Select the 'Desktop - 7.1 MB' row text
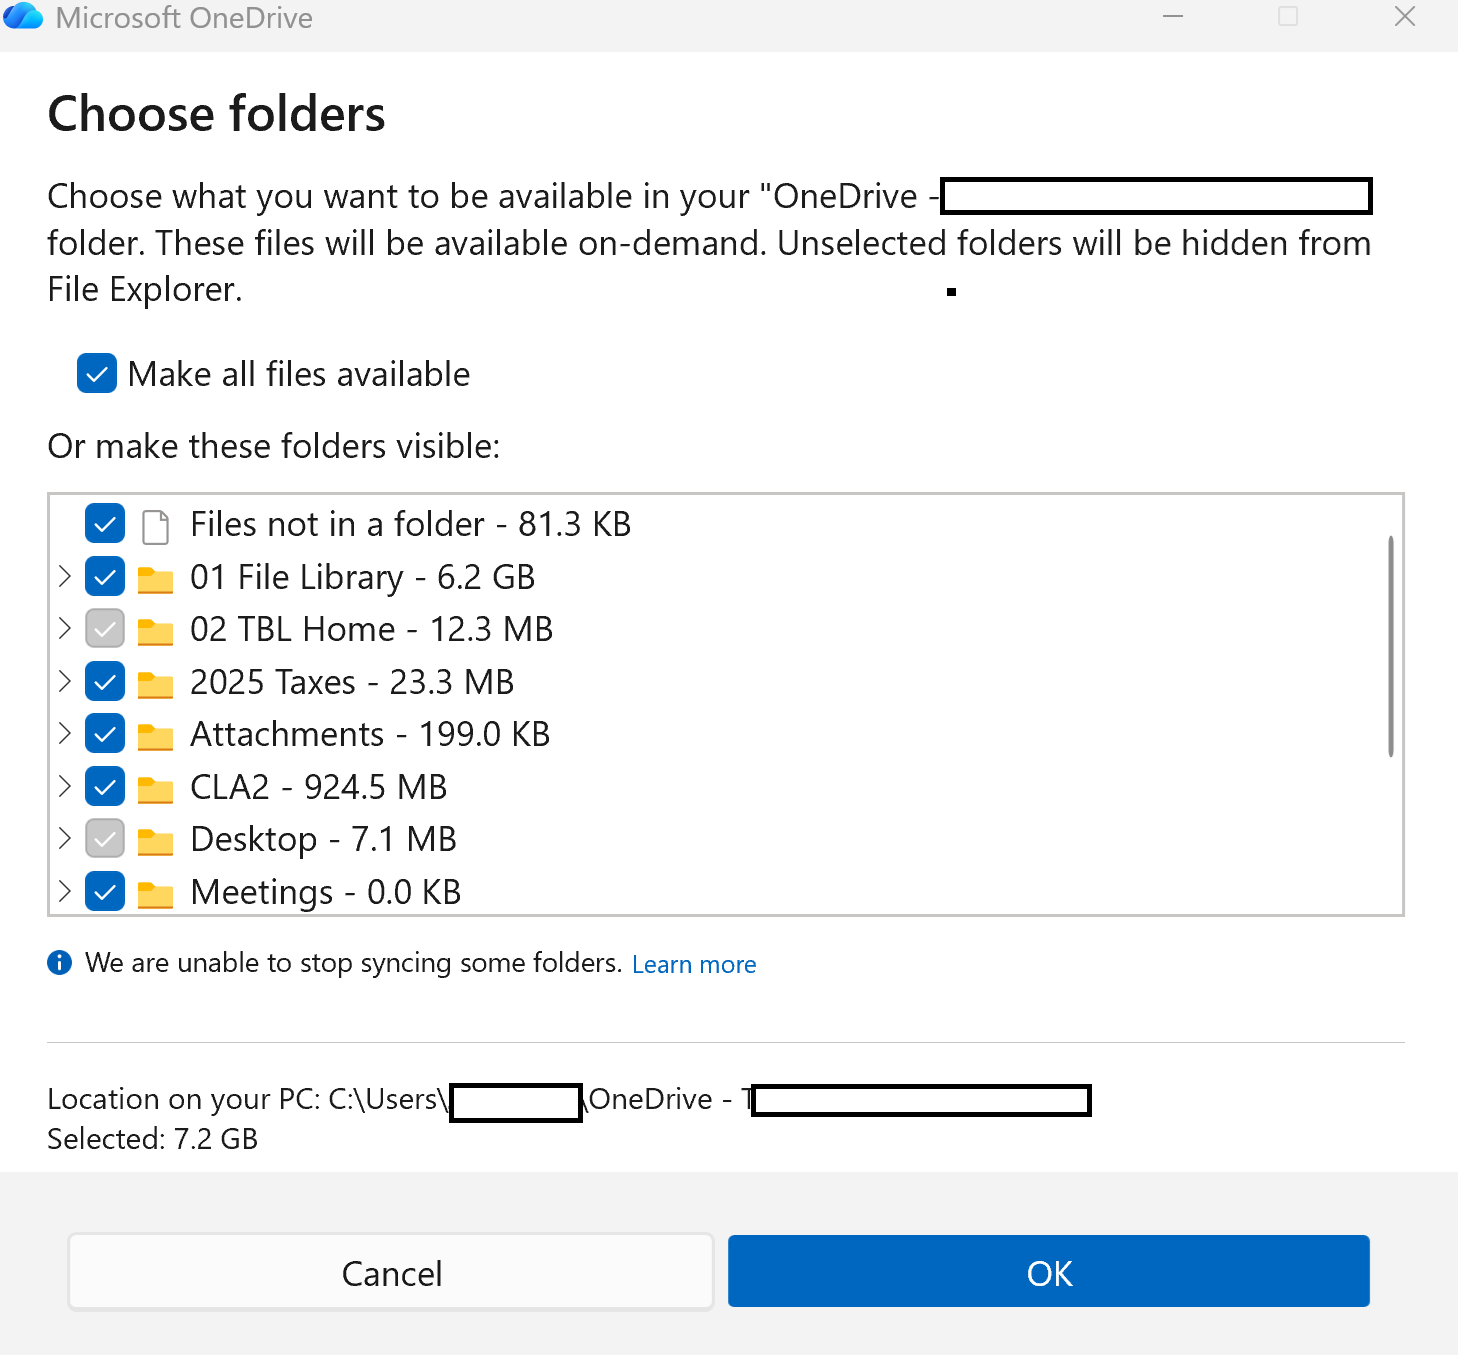The image size is (1458, 1355). click(324, 839)
